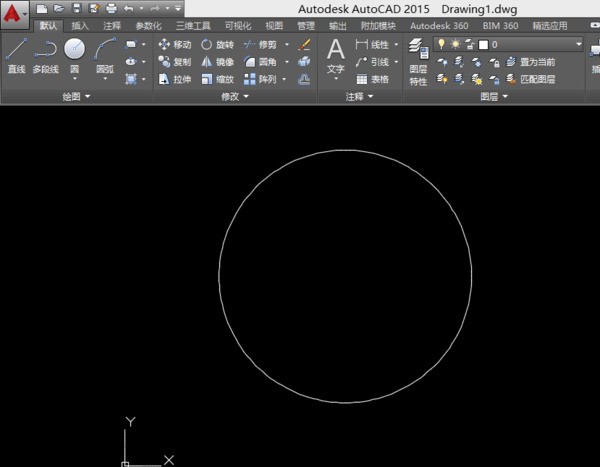Activate the 拉伸 (Stretch) command

(175, 79)
